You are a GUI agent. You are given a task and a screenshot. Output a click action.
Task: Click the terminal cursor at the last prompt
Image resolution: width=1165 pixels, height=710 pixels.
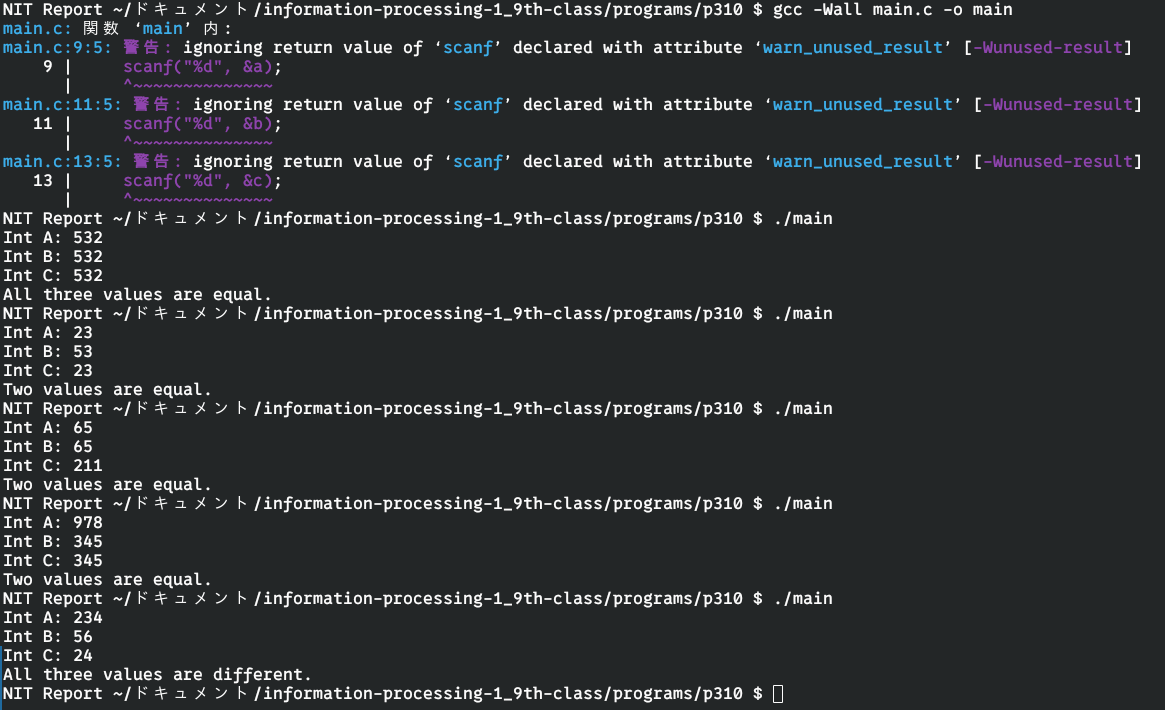778,693
